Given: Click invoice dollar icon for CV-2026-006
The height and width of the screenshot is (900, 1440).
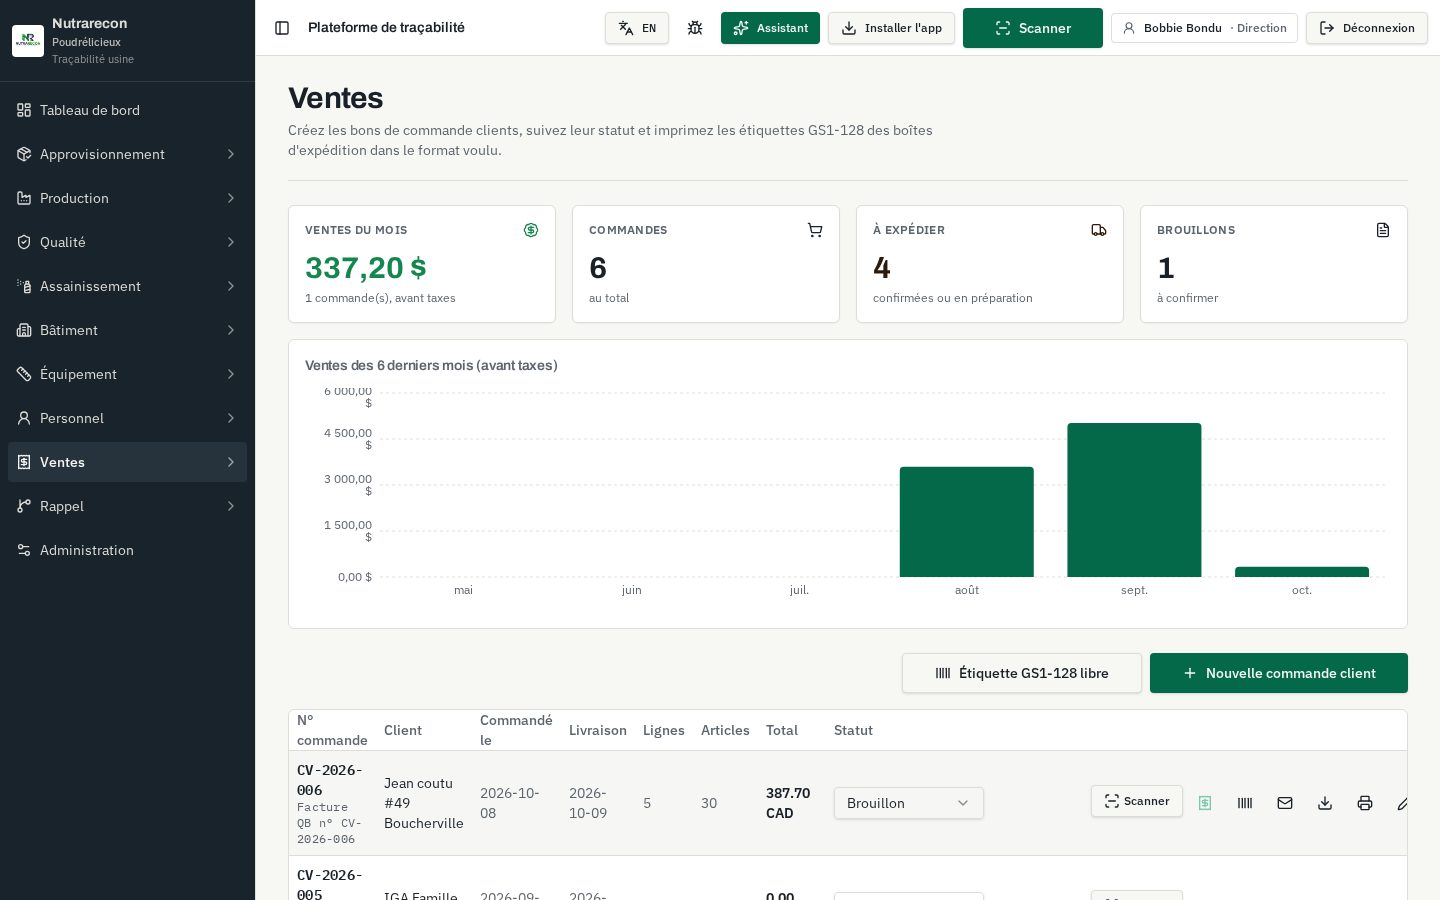Looking at the screenshot, I should [x=1205, y=803].
